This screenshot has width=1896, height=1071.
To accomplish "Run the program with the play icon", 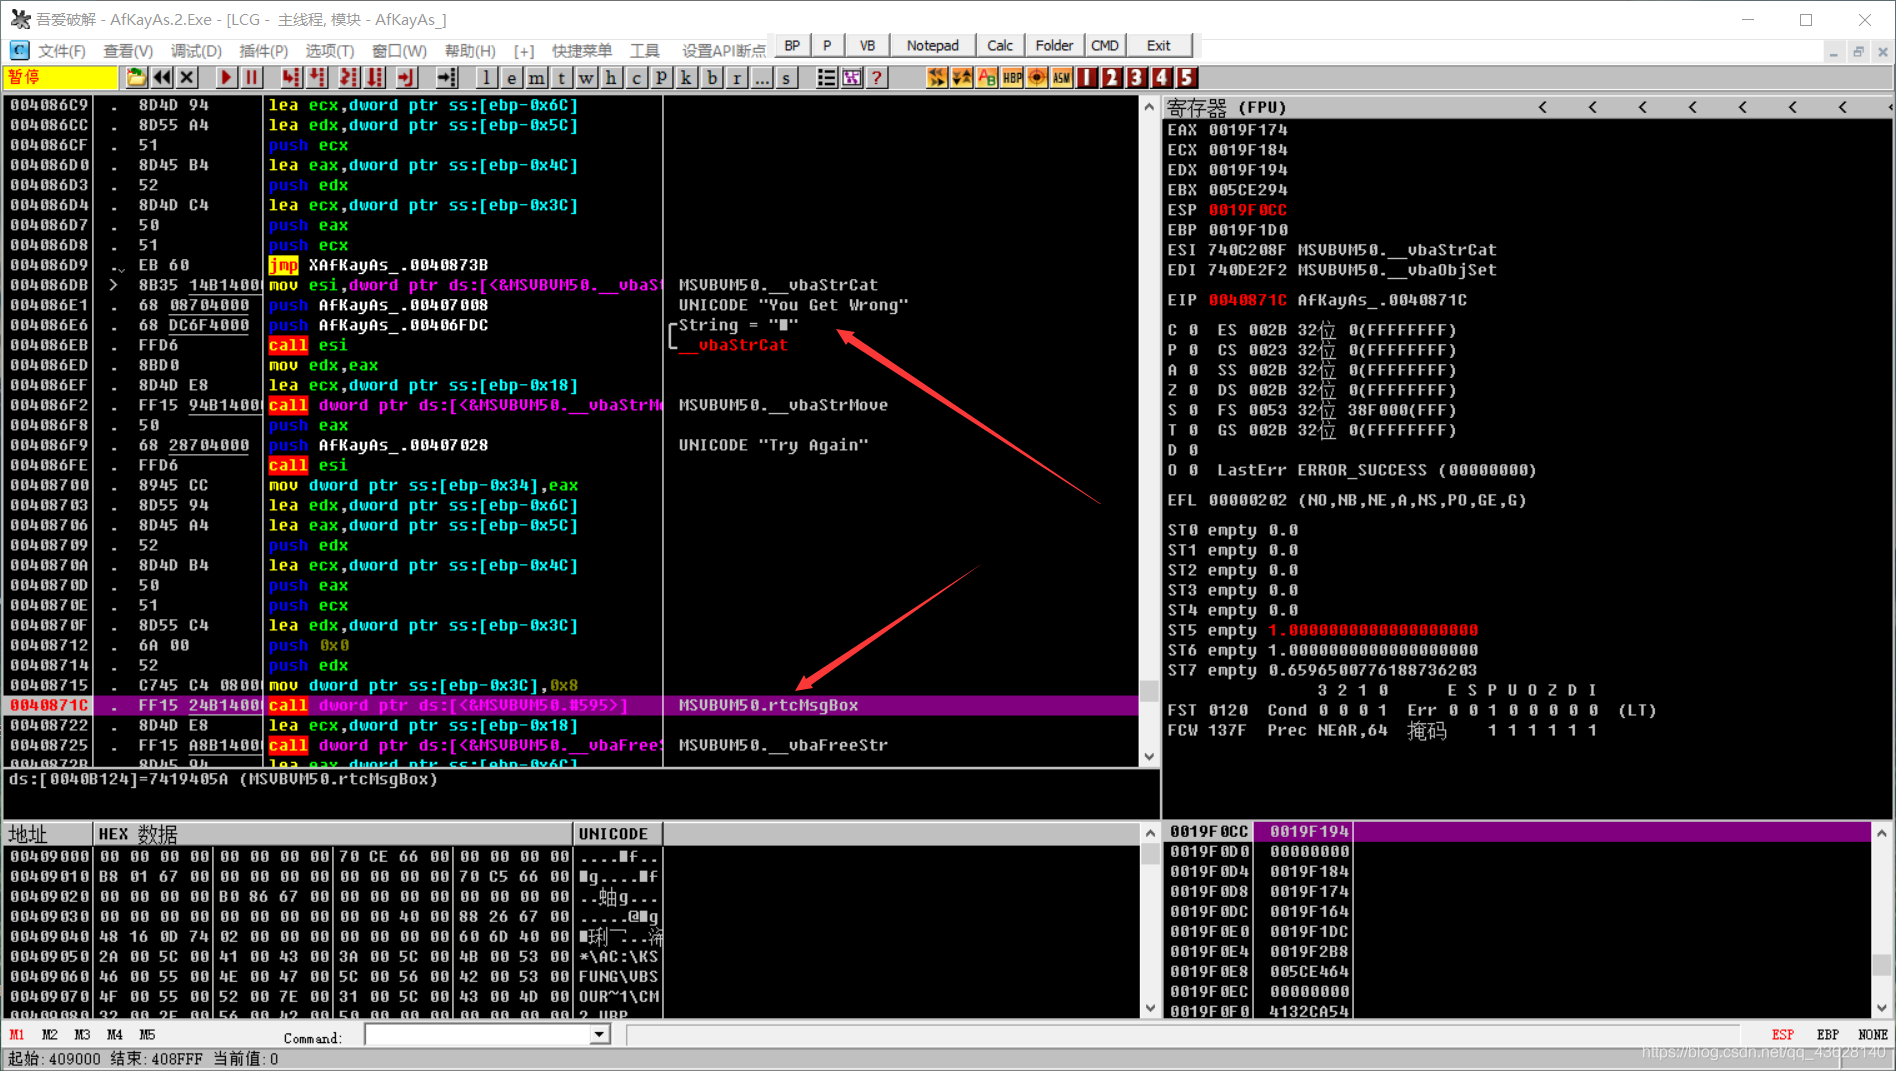I will [x=226, y=78].
